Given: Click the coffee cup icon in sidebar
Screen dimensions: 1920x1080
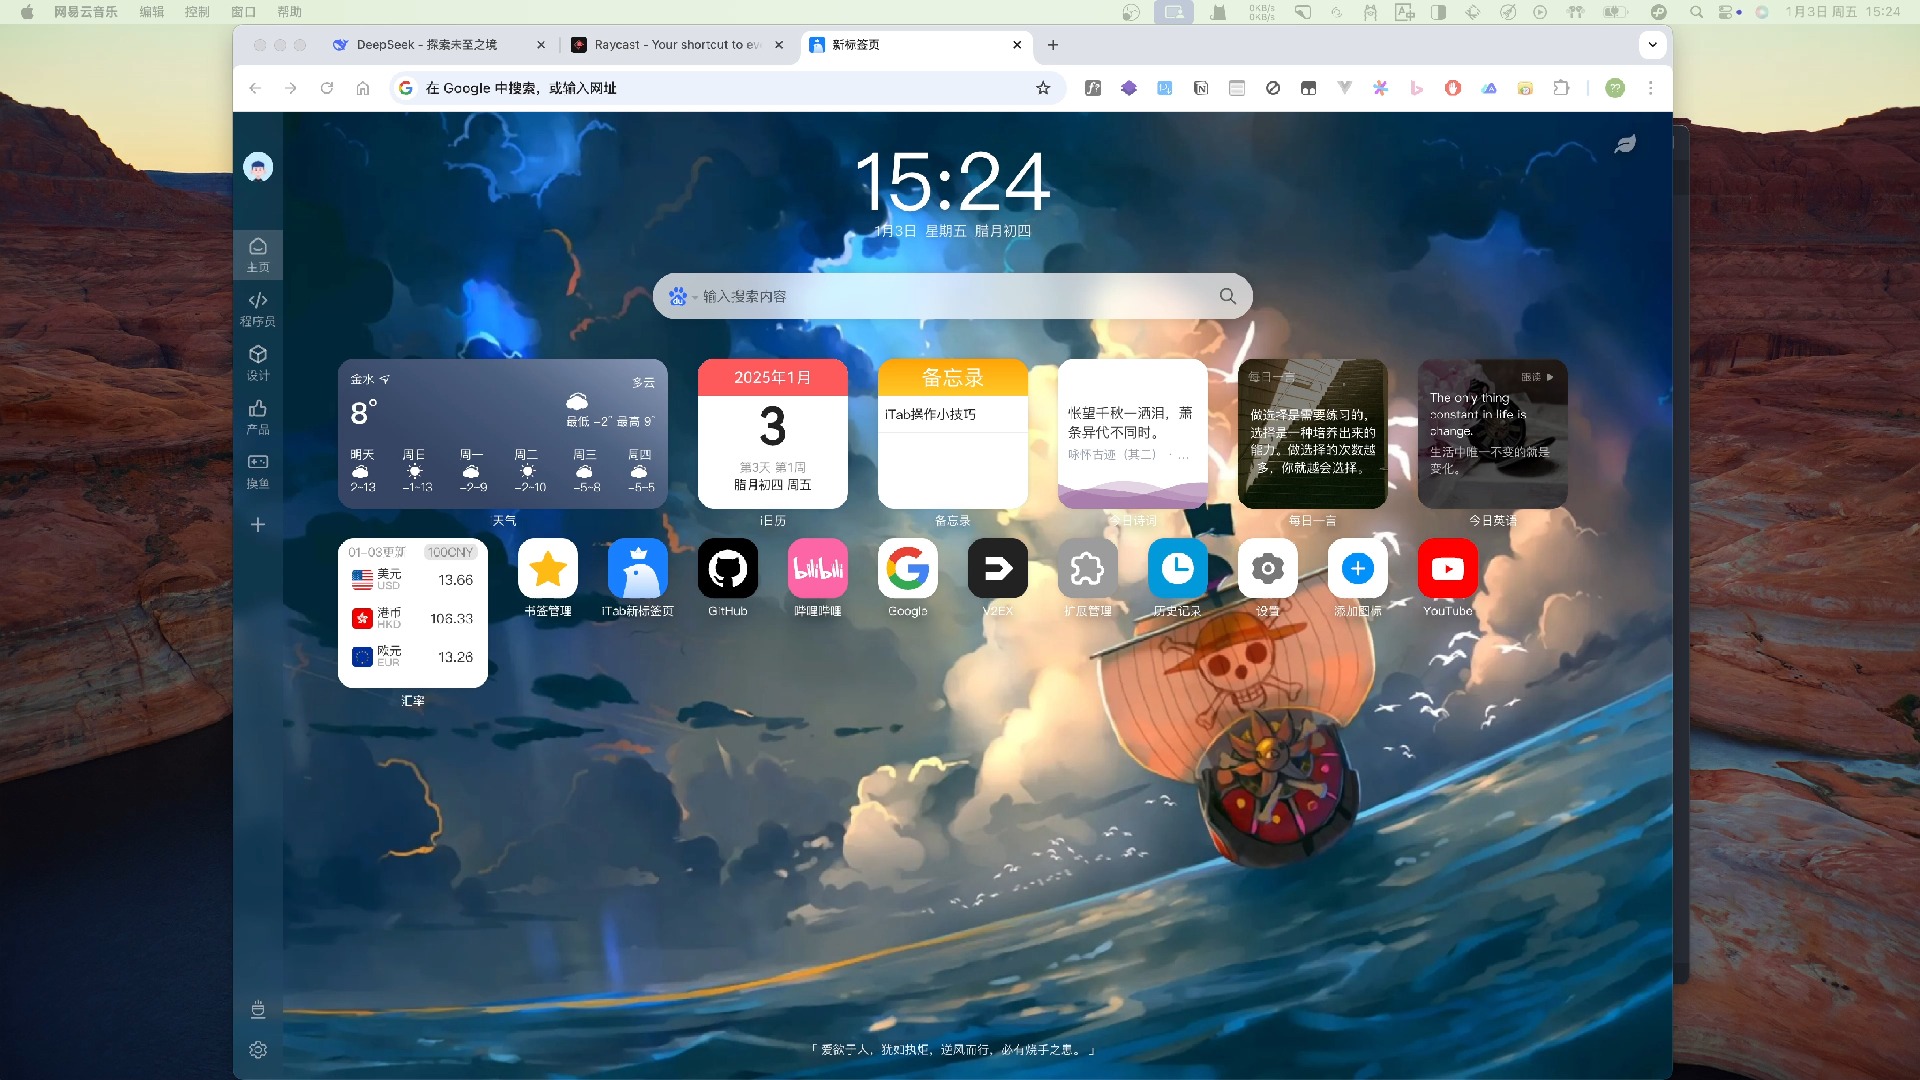Looking at the screenshot, I should click(x=258, y=1009).
